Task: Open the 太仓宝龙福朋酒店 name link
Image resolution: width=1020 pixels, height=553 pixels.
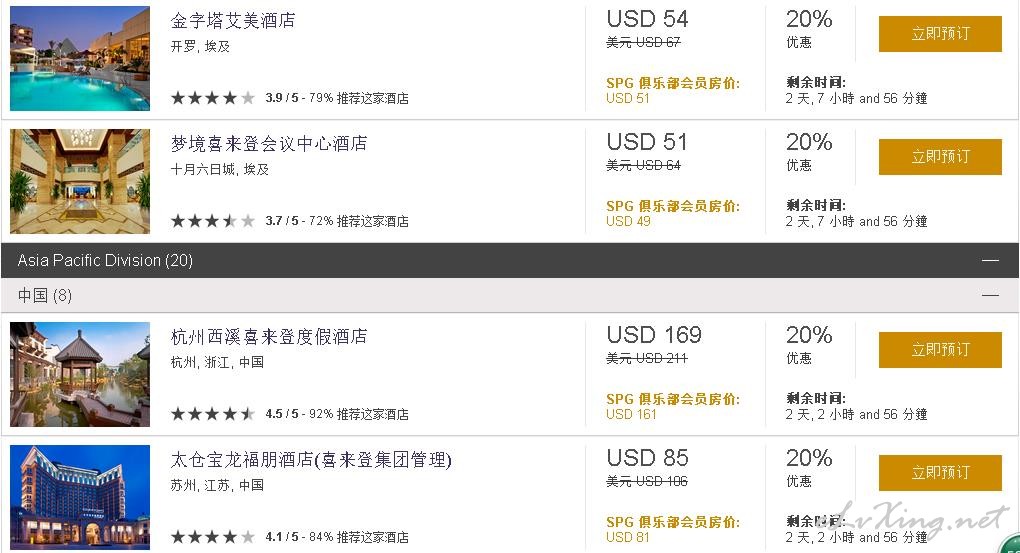Action: [x=311, y=460]
